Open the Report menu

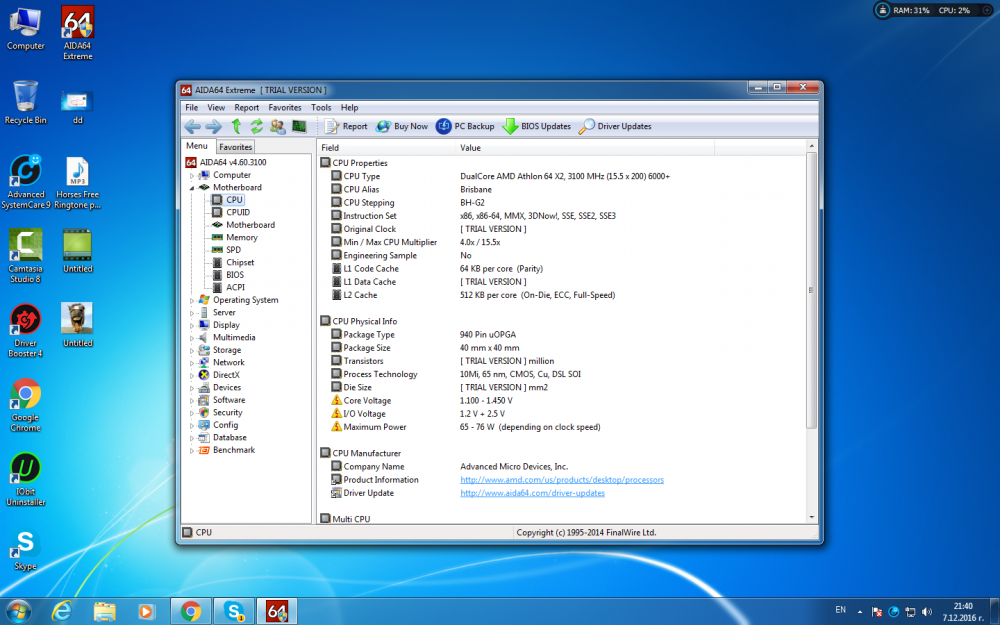pyautogui.click(x=246, y=108)
